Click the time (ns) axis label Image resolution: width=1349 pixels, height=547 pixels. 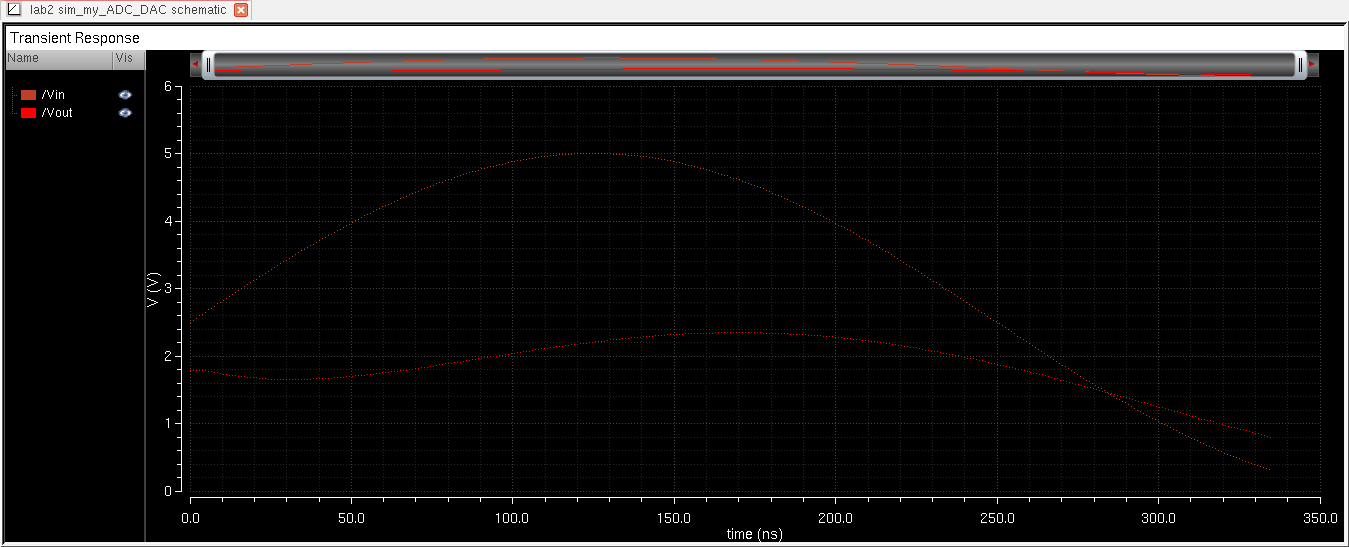[755, 534]
